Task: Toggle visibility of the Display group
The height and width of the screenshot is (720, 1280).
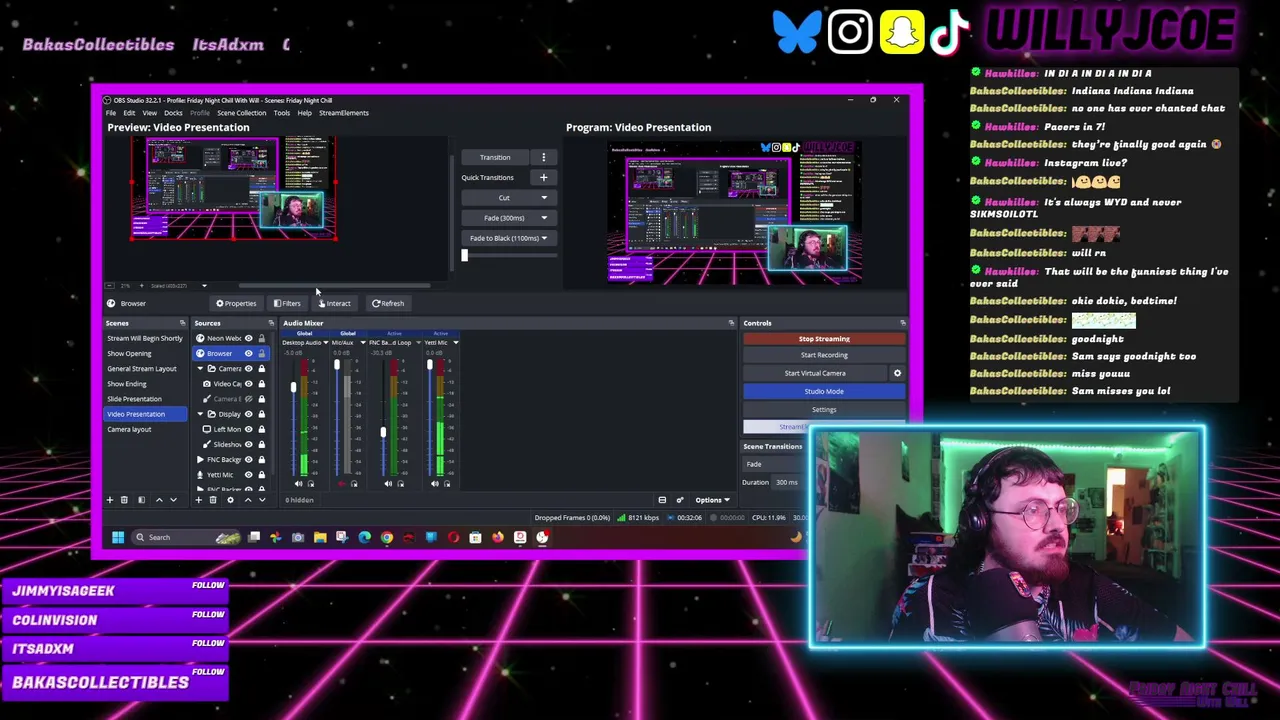Action: (249, 414)
